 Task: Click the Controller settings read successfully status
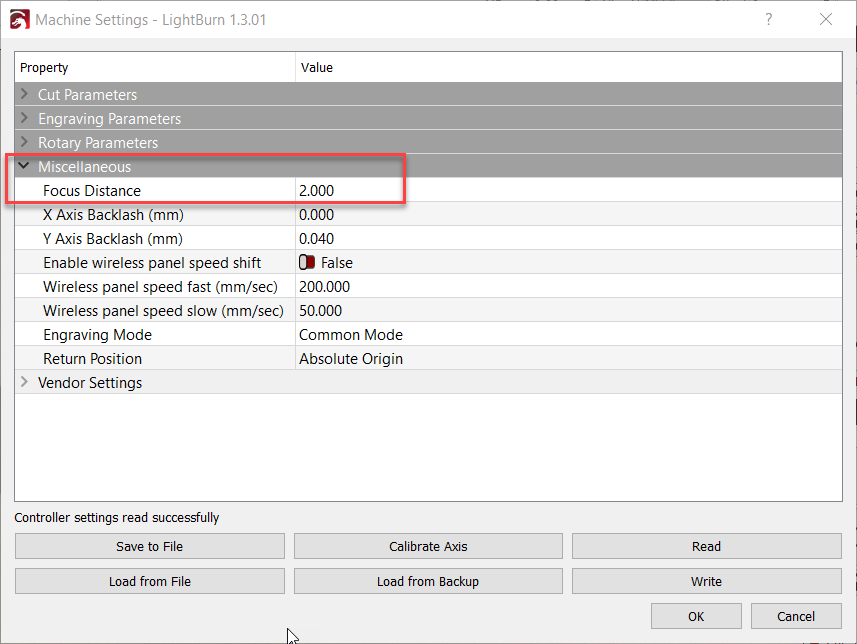coord(116,518)
